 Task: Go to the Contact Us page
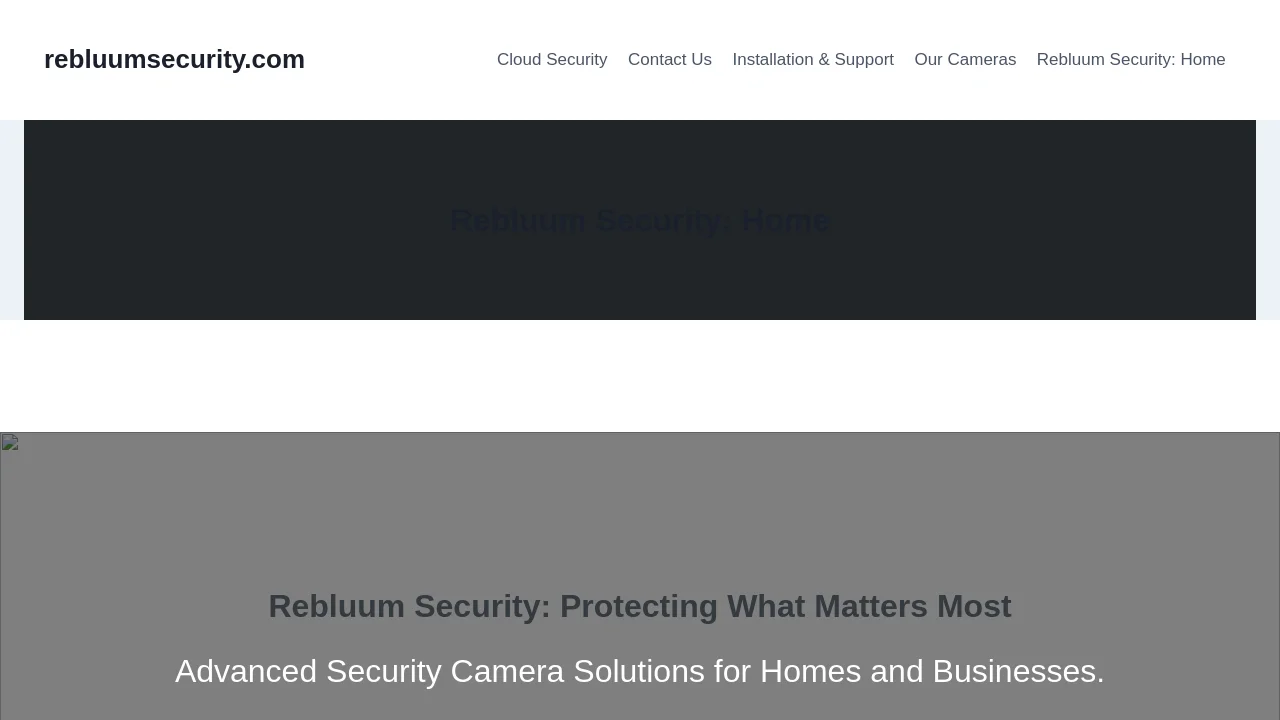click(x=670, y=60)
